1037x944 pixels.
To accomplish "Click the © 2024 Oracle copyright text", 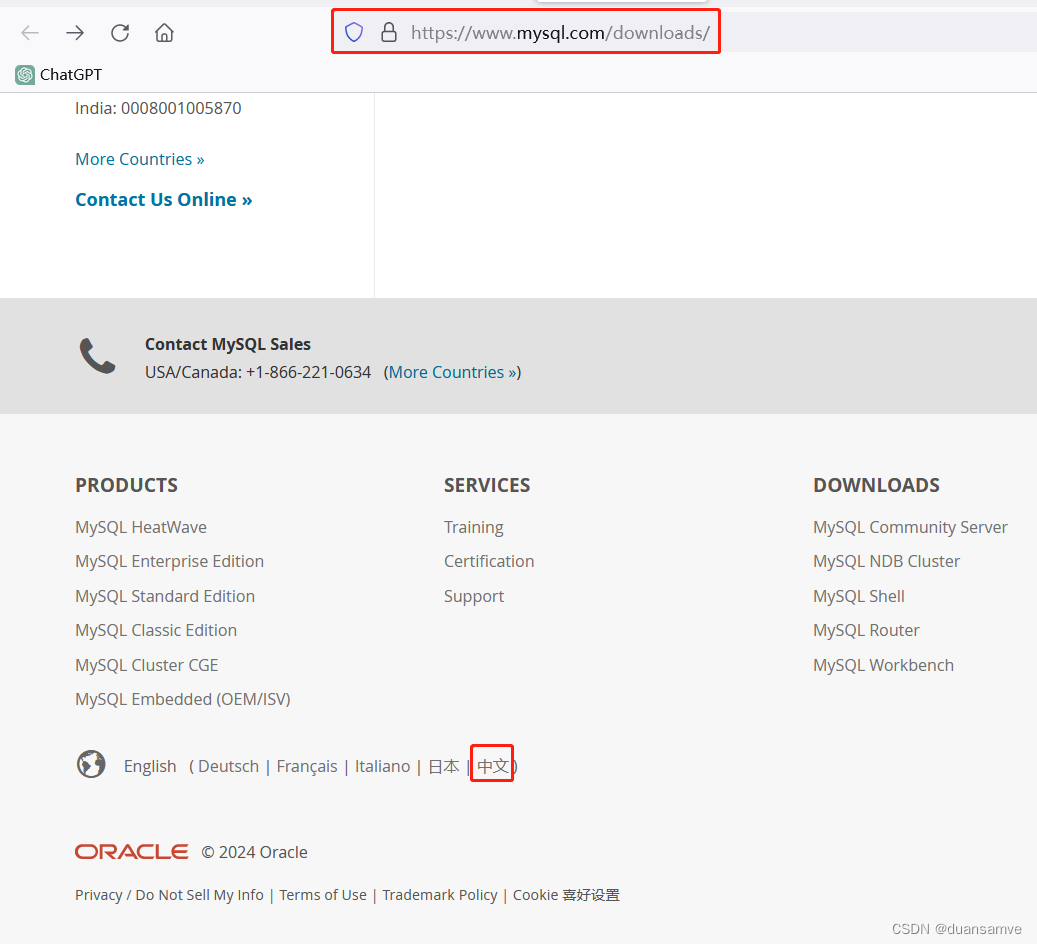I will tap(255, 852).
